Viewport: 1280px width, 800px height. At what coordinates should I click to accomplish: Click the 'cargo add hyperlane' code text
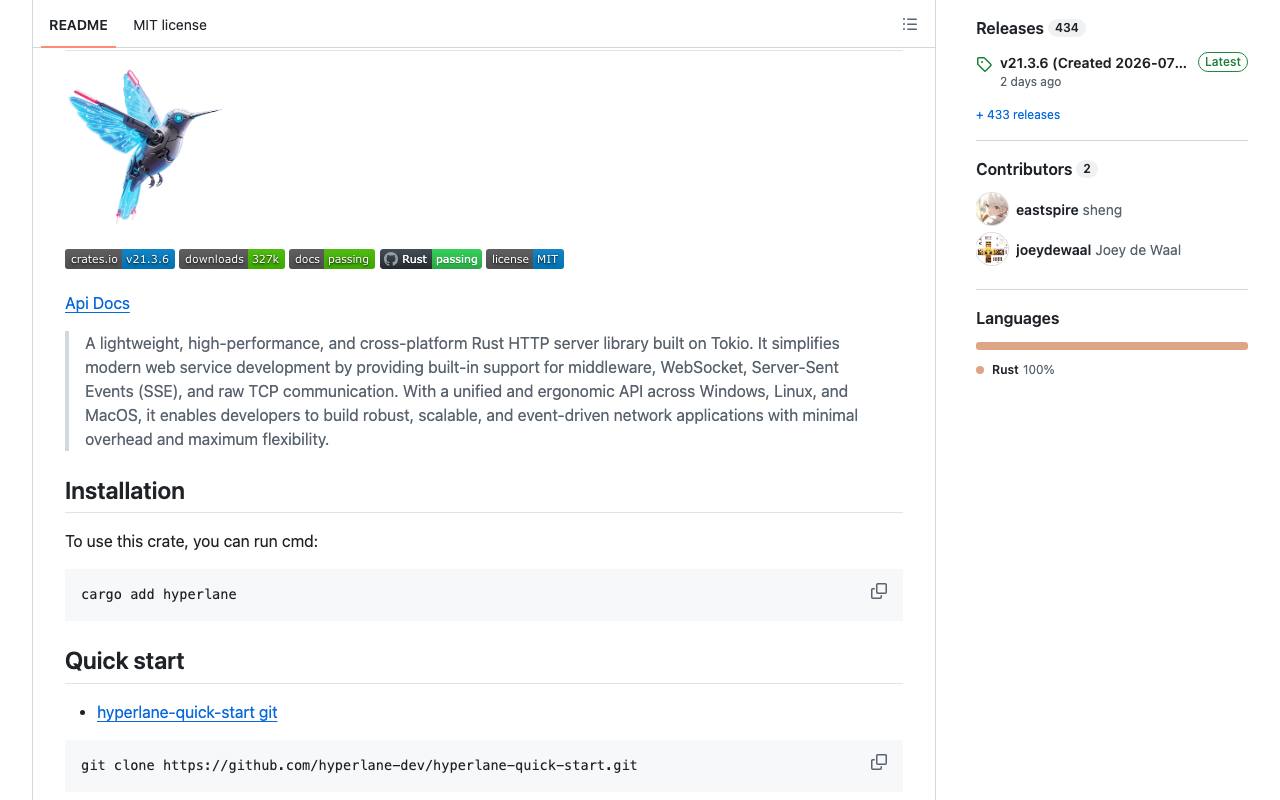[x=159, y=594]
